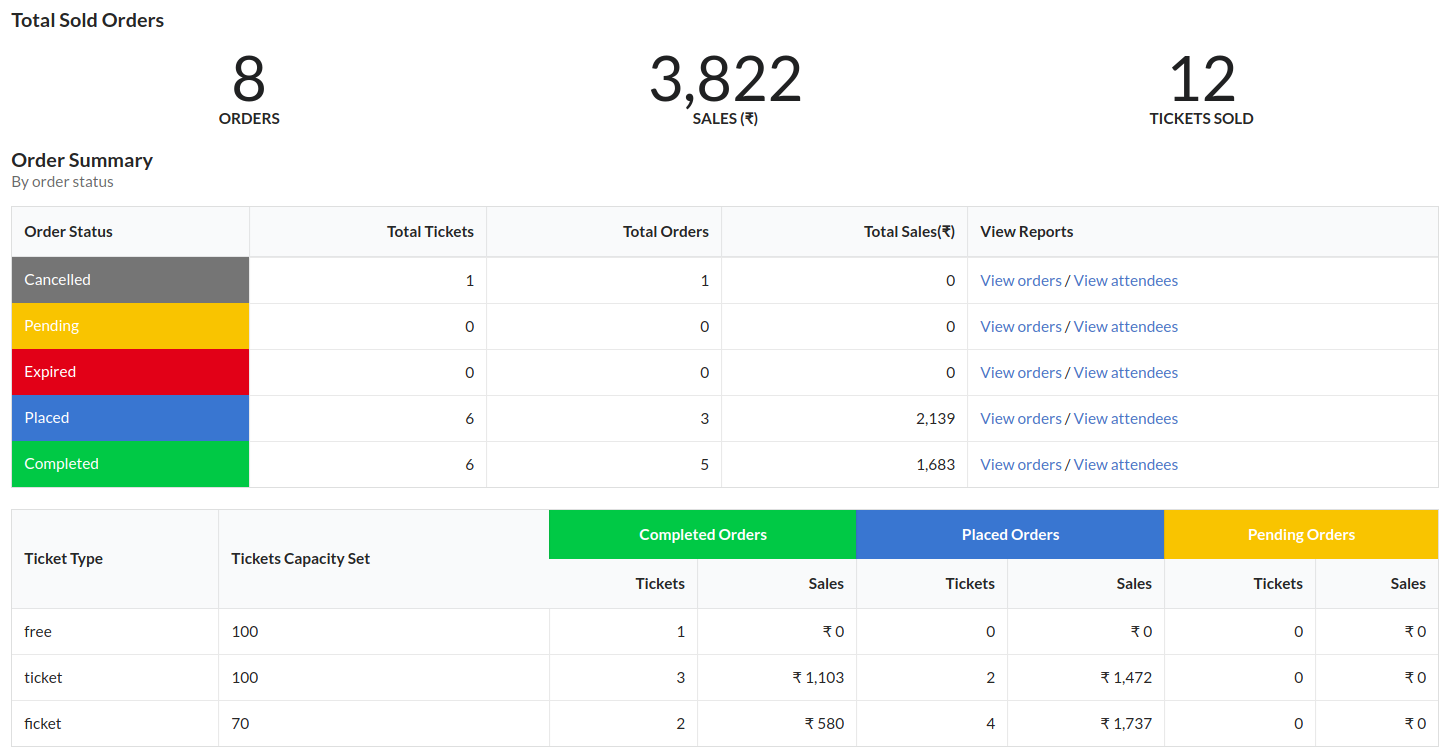
Task: Click the 2,139 Placed total sales value
Action: click(x=935, y=419)
